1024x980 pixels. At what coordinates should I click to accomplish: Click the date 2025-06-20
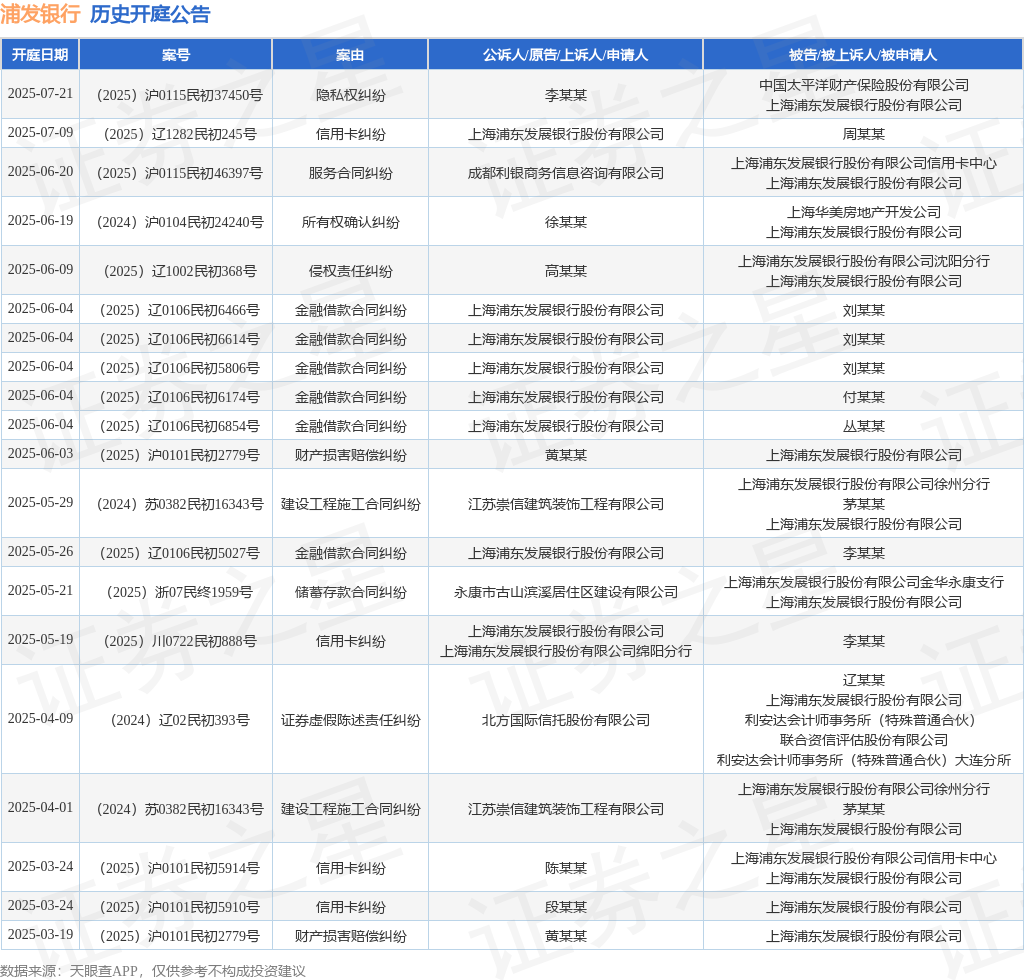tap(40, 171)
